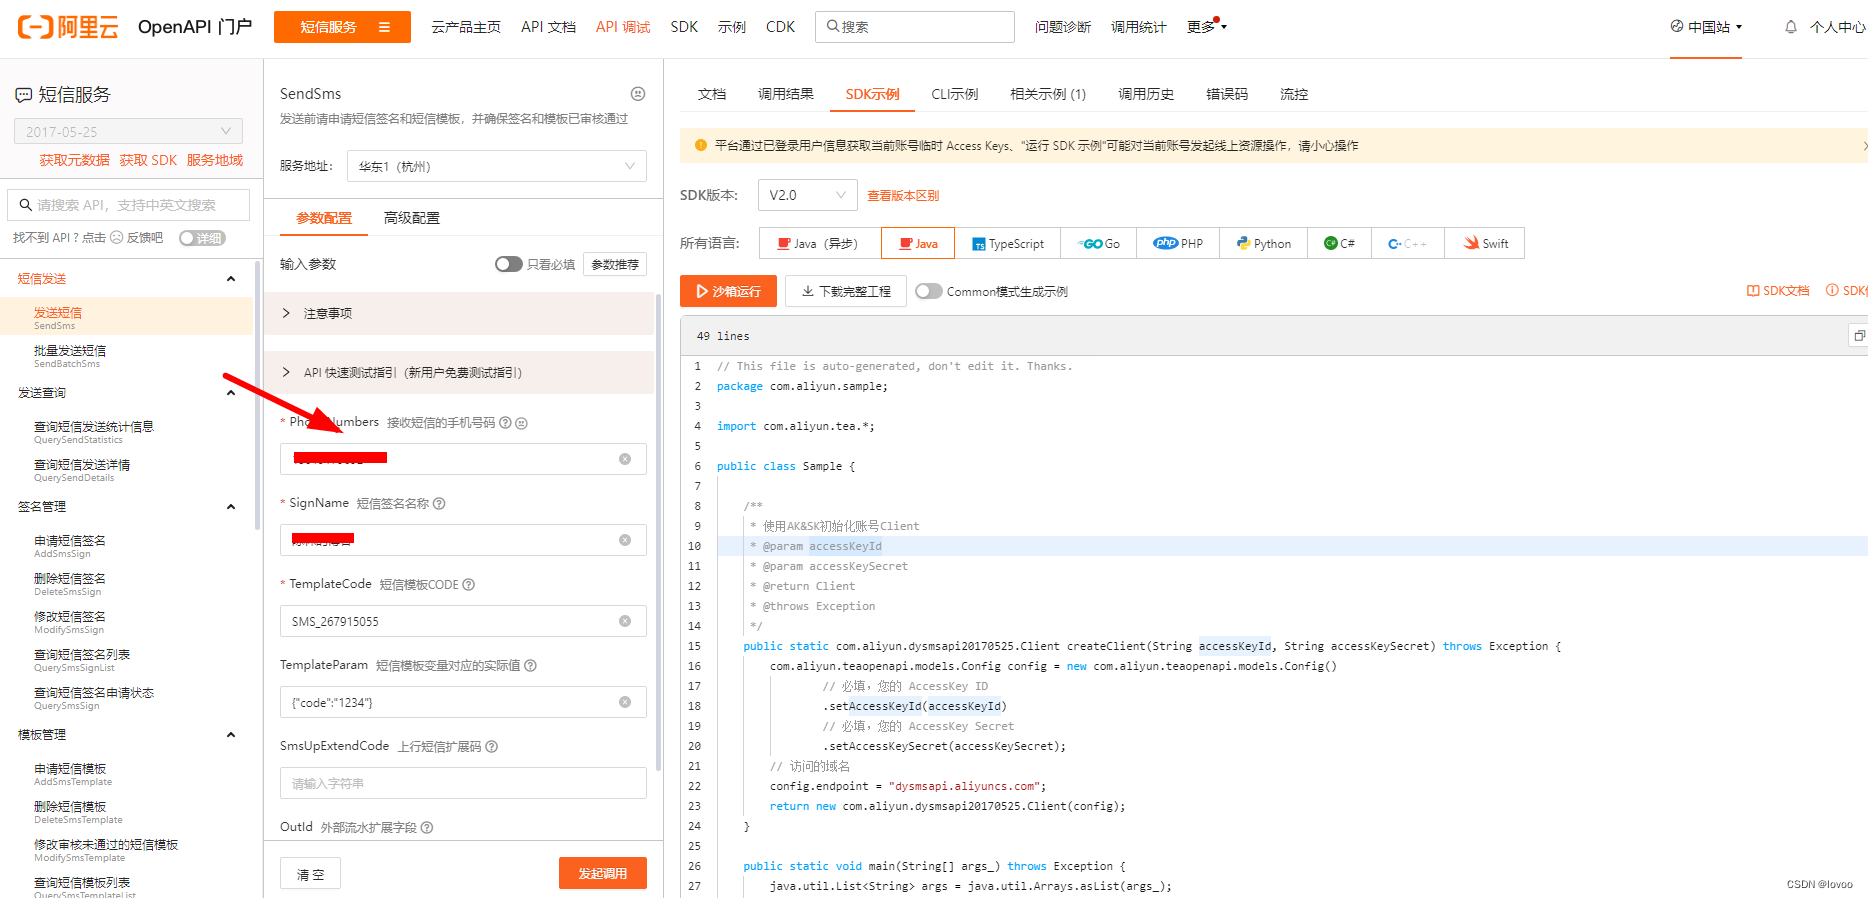1868x898 pixels.
Task: Switch to the 文档 tab
Action: pyautogui.click(x=712, y=94)
